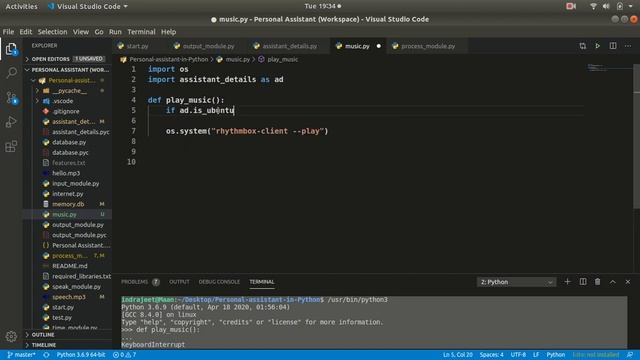Collapse the Personal Assistant workspace section

pos(67,70)
